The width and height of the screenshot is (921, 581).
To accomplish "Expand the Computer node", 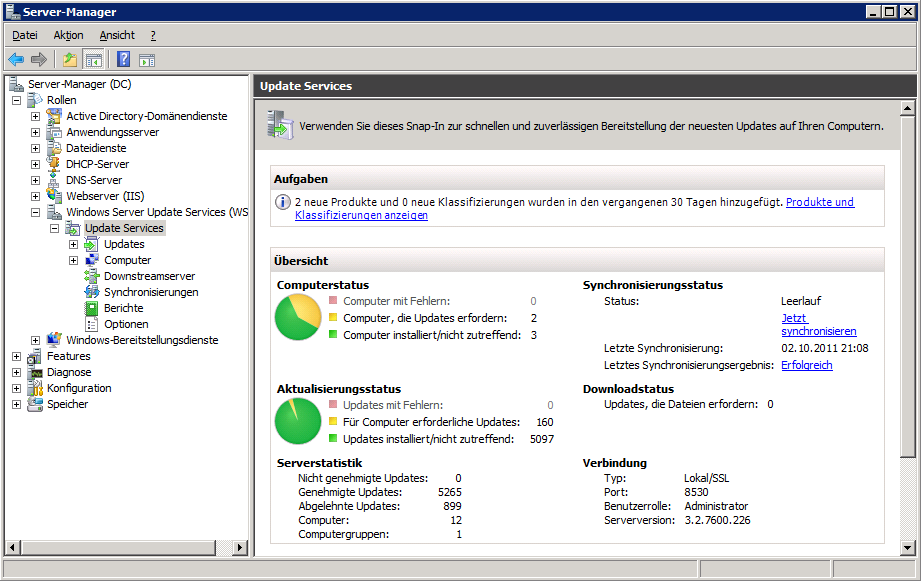I will (x=73, y=260).
